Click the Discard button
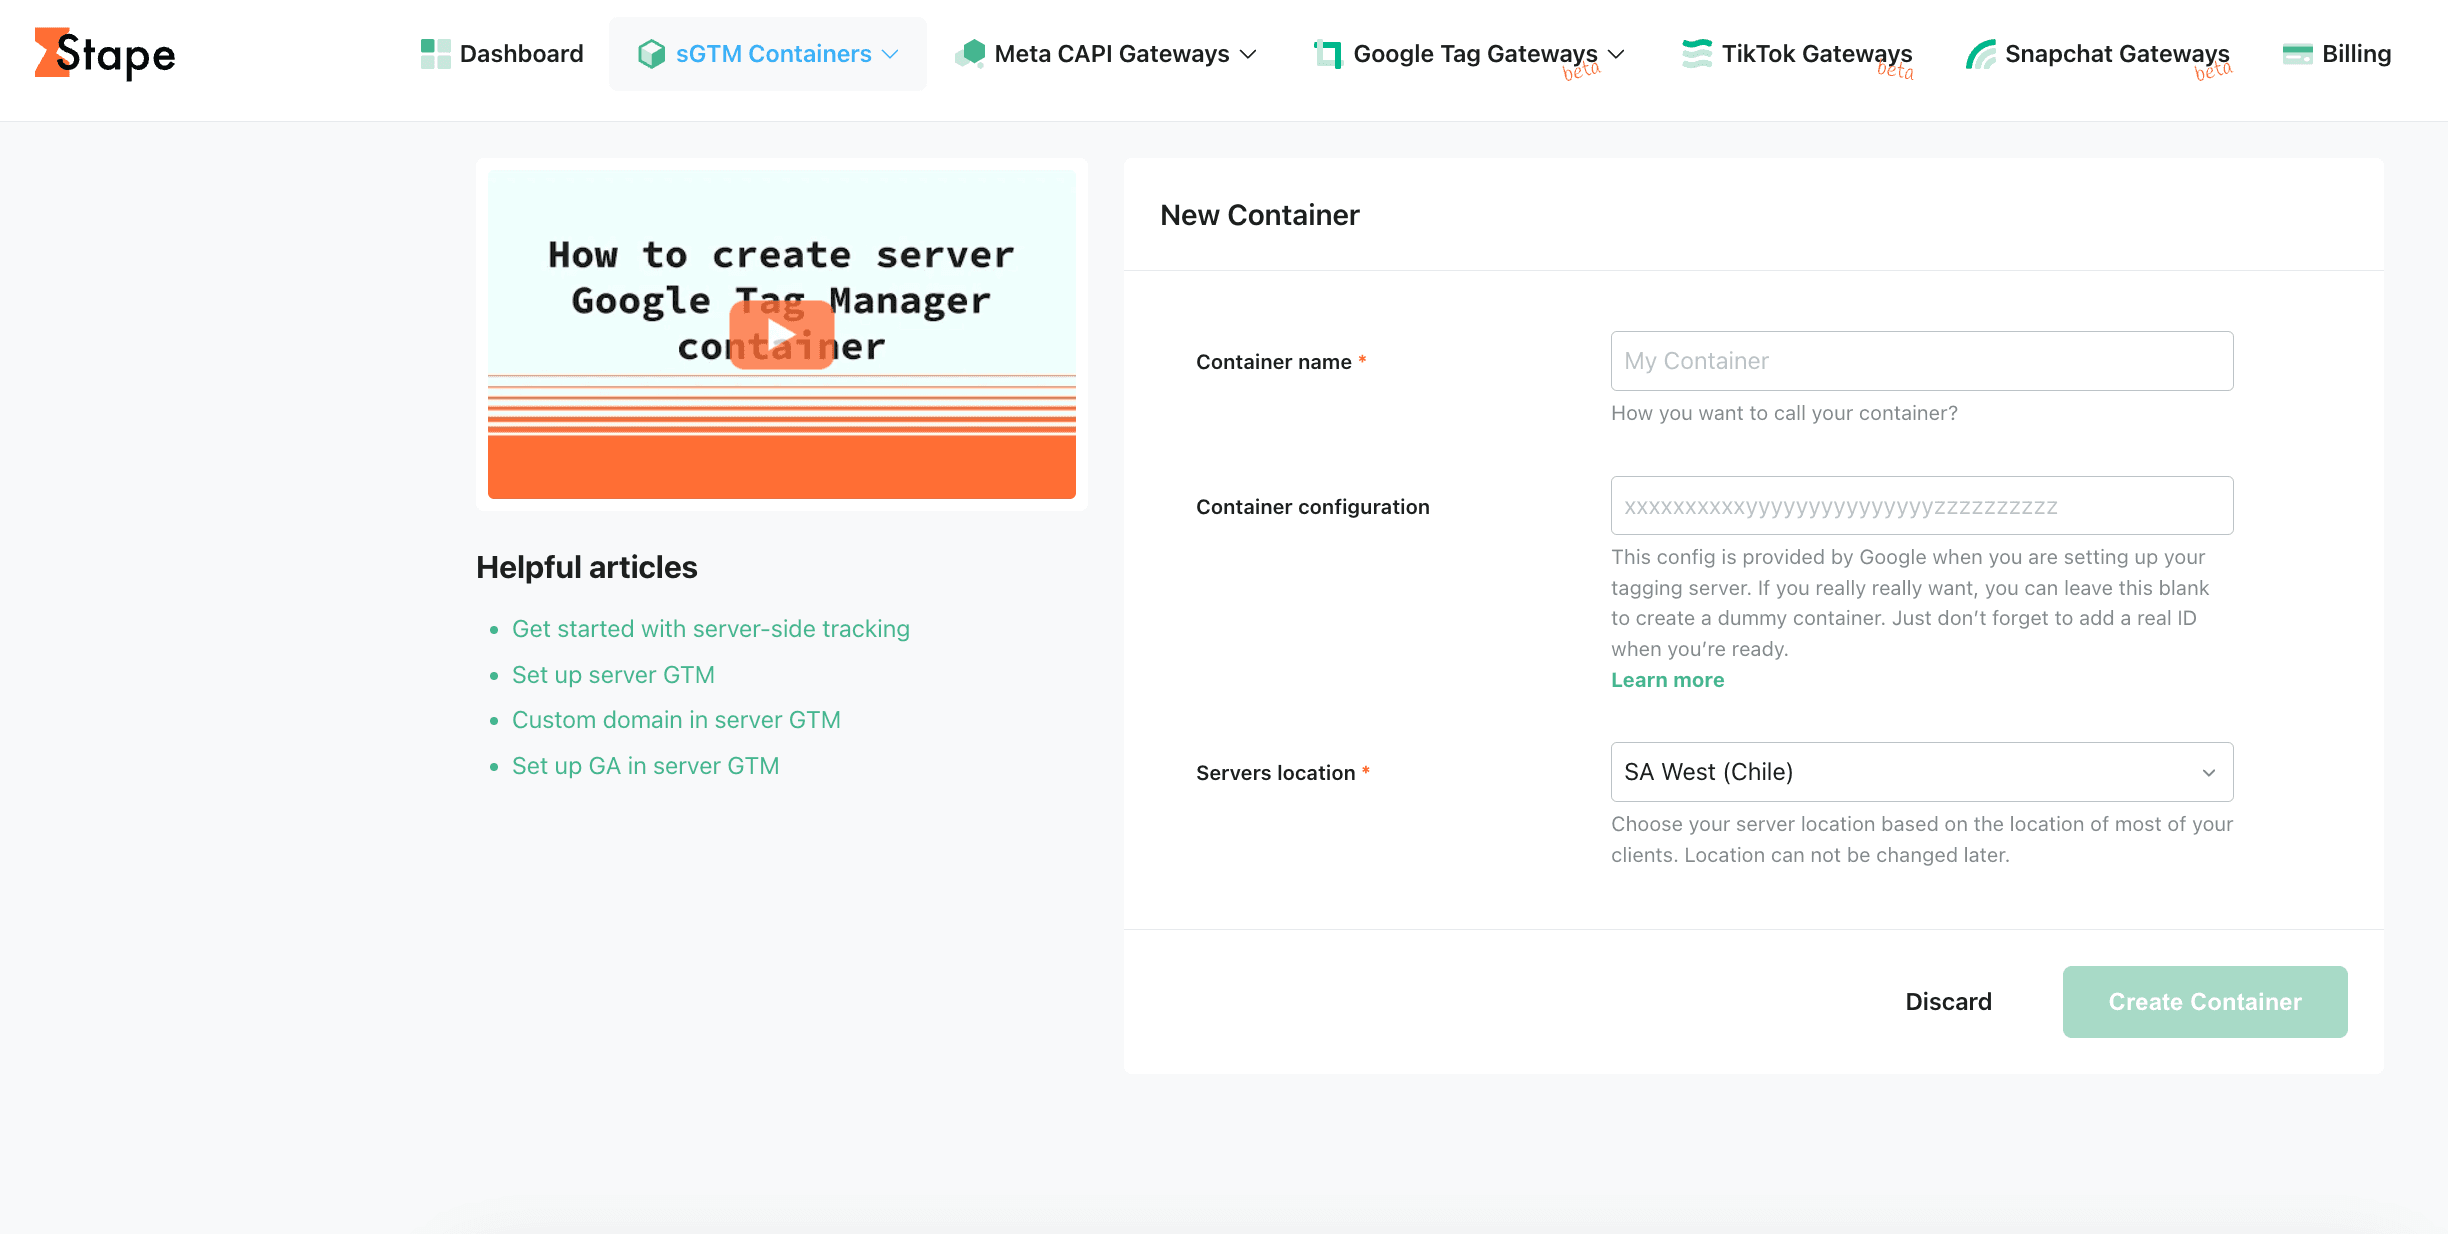The width and height of the screenshot is (2448, 1234). [1948, 1002]
